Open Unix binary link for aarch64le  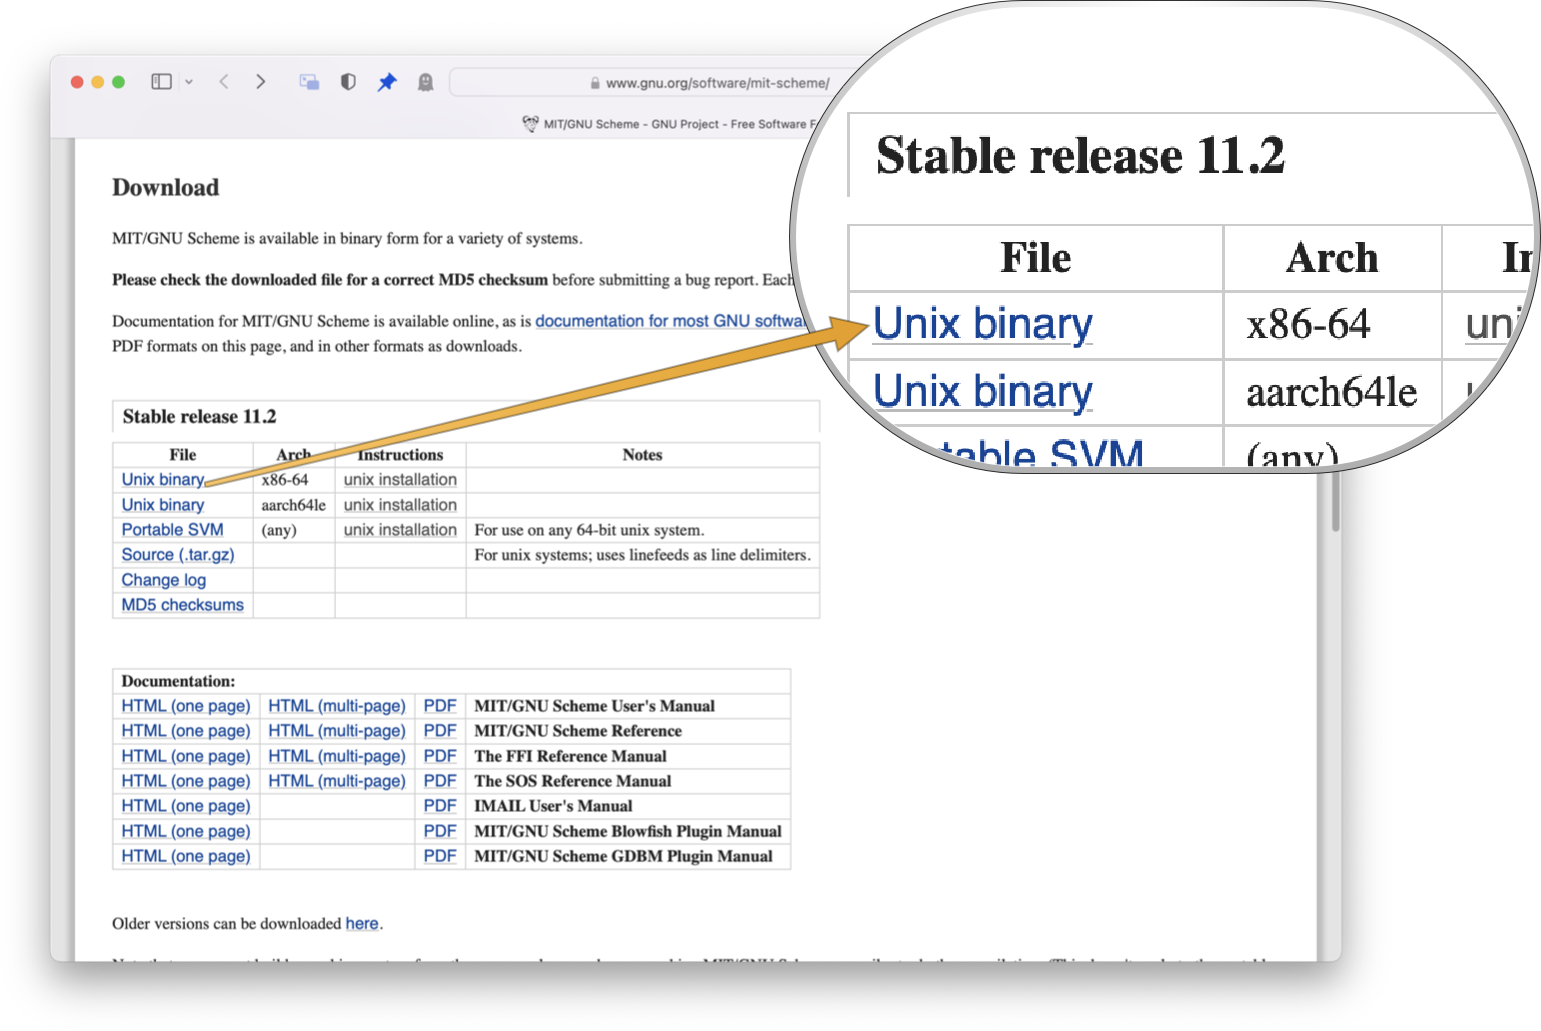[x=163, y=505]
